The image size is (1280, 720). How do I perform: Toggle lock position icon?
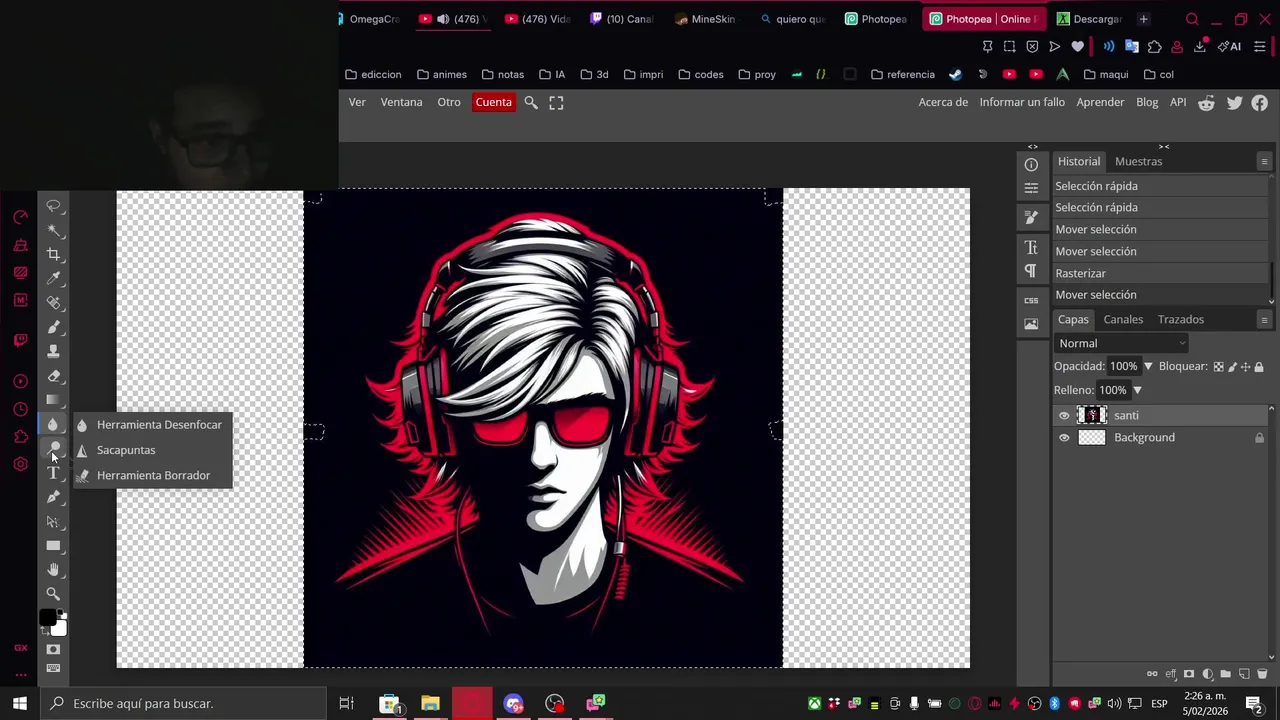click(x=1245, y=367)
